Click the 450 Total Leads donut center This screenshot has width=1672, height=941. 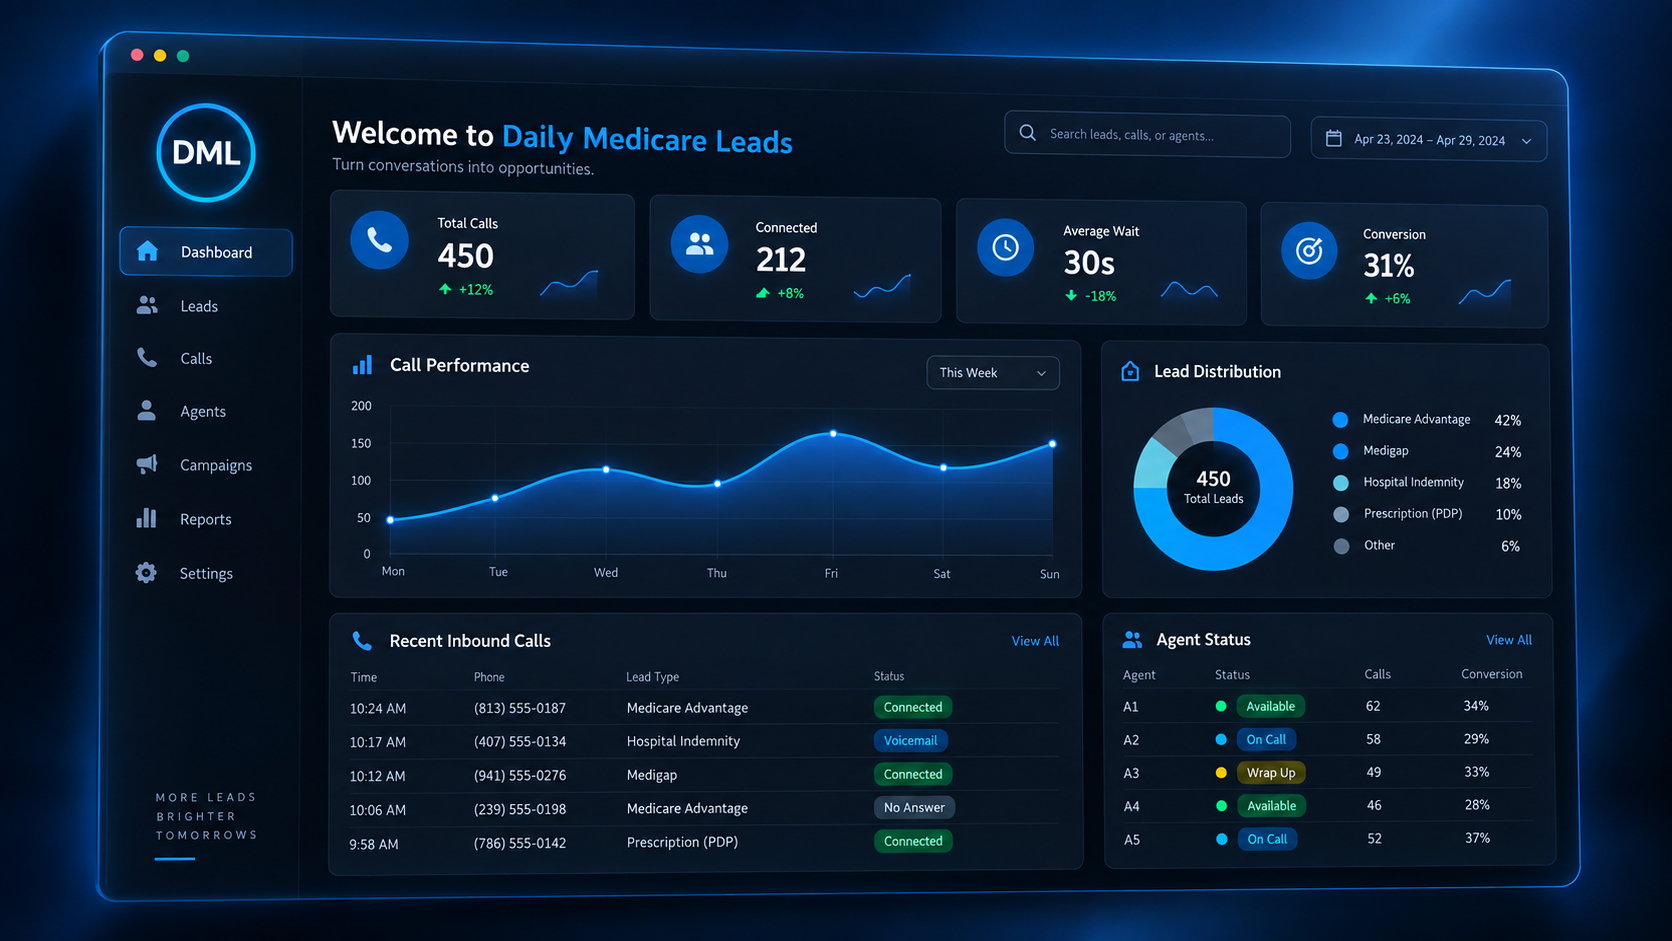point(1213,488)
